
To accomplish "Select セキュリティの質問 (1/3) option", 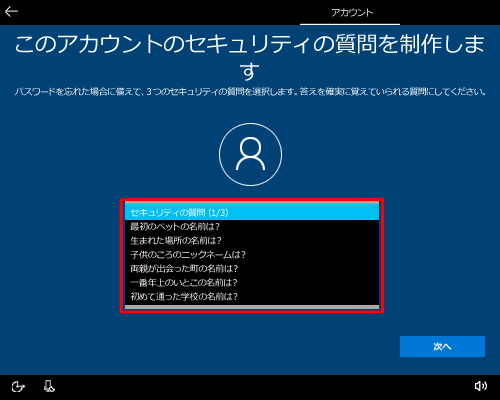I will pos(252,212).
